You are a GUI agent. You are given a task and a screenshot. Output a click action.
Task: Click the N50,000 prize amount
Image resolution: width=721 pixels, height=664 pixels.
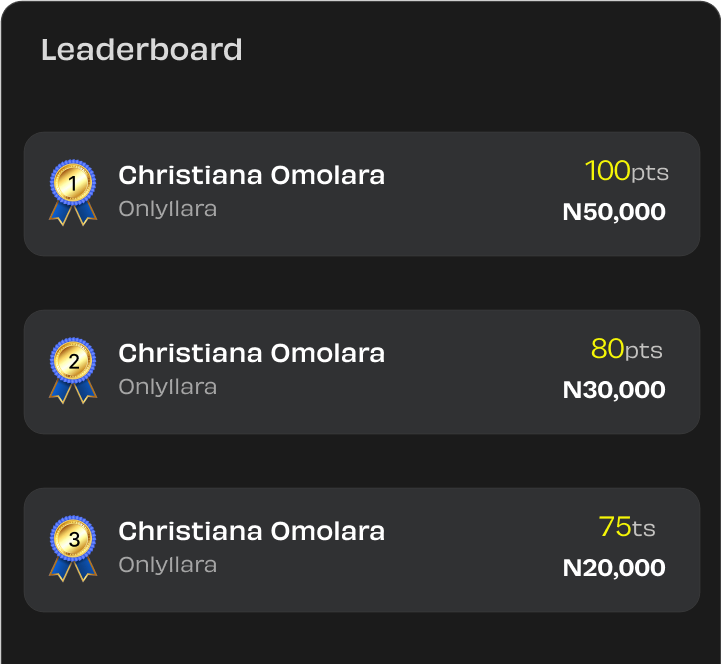[x=614, y=212]
